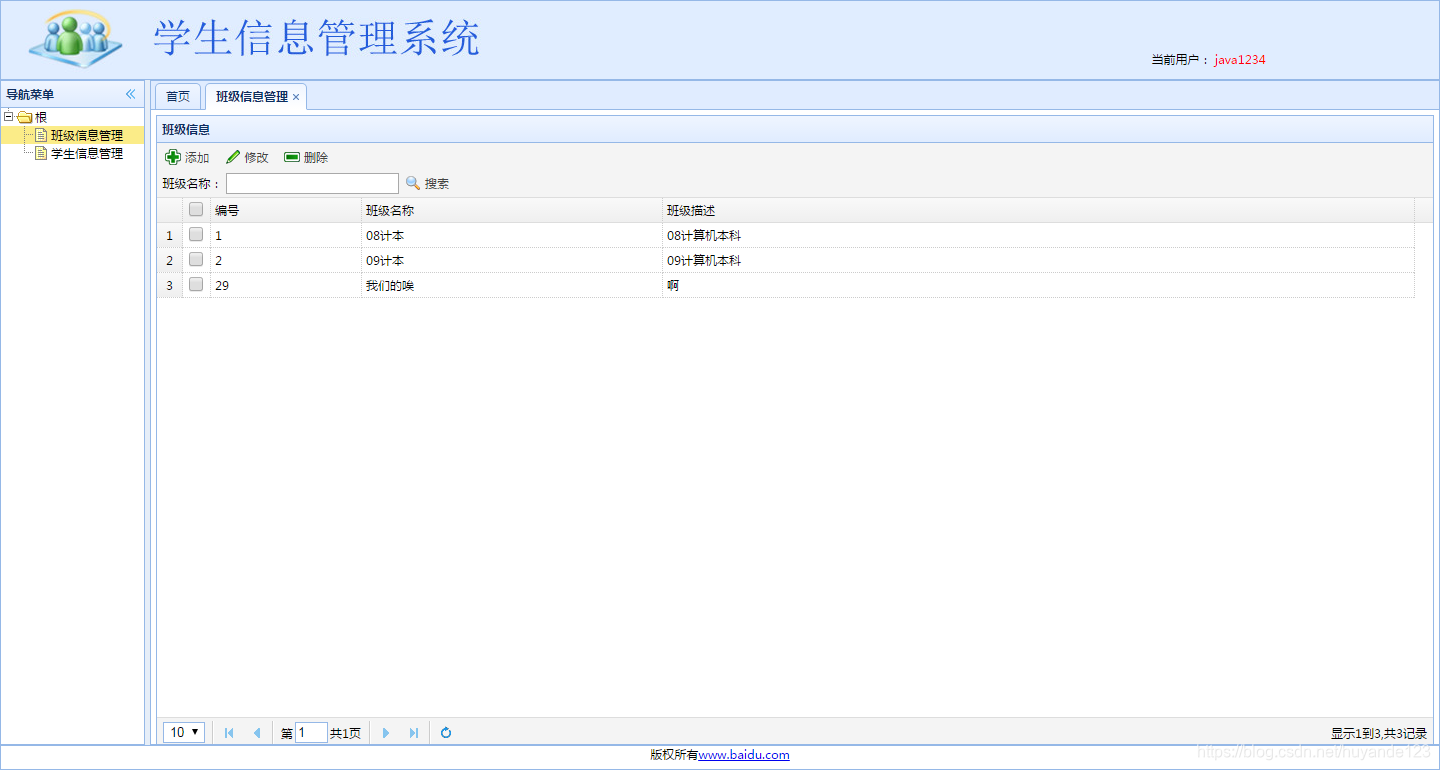Sort by the 班级描述 column header
The height and width of the screenshot is (770, 1440).
tap(1038, 210)
